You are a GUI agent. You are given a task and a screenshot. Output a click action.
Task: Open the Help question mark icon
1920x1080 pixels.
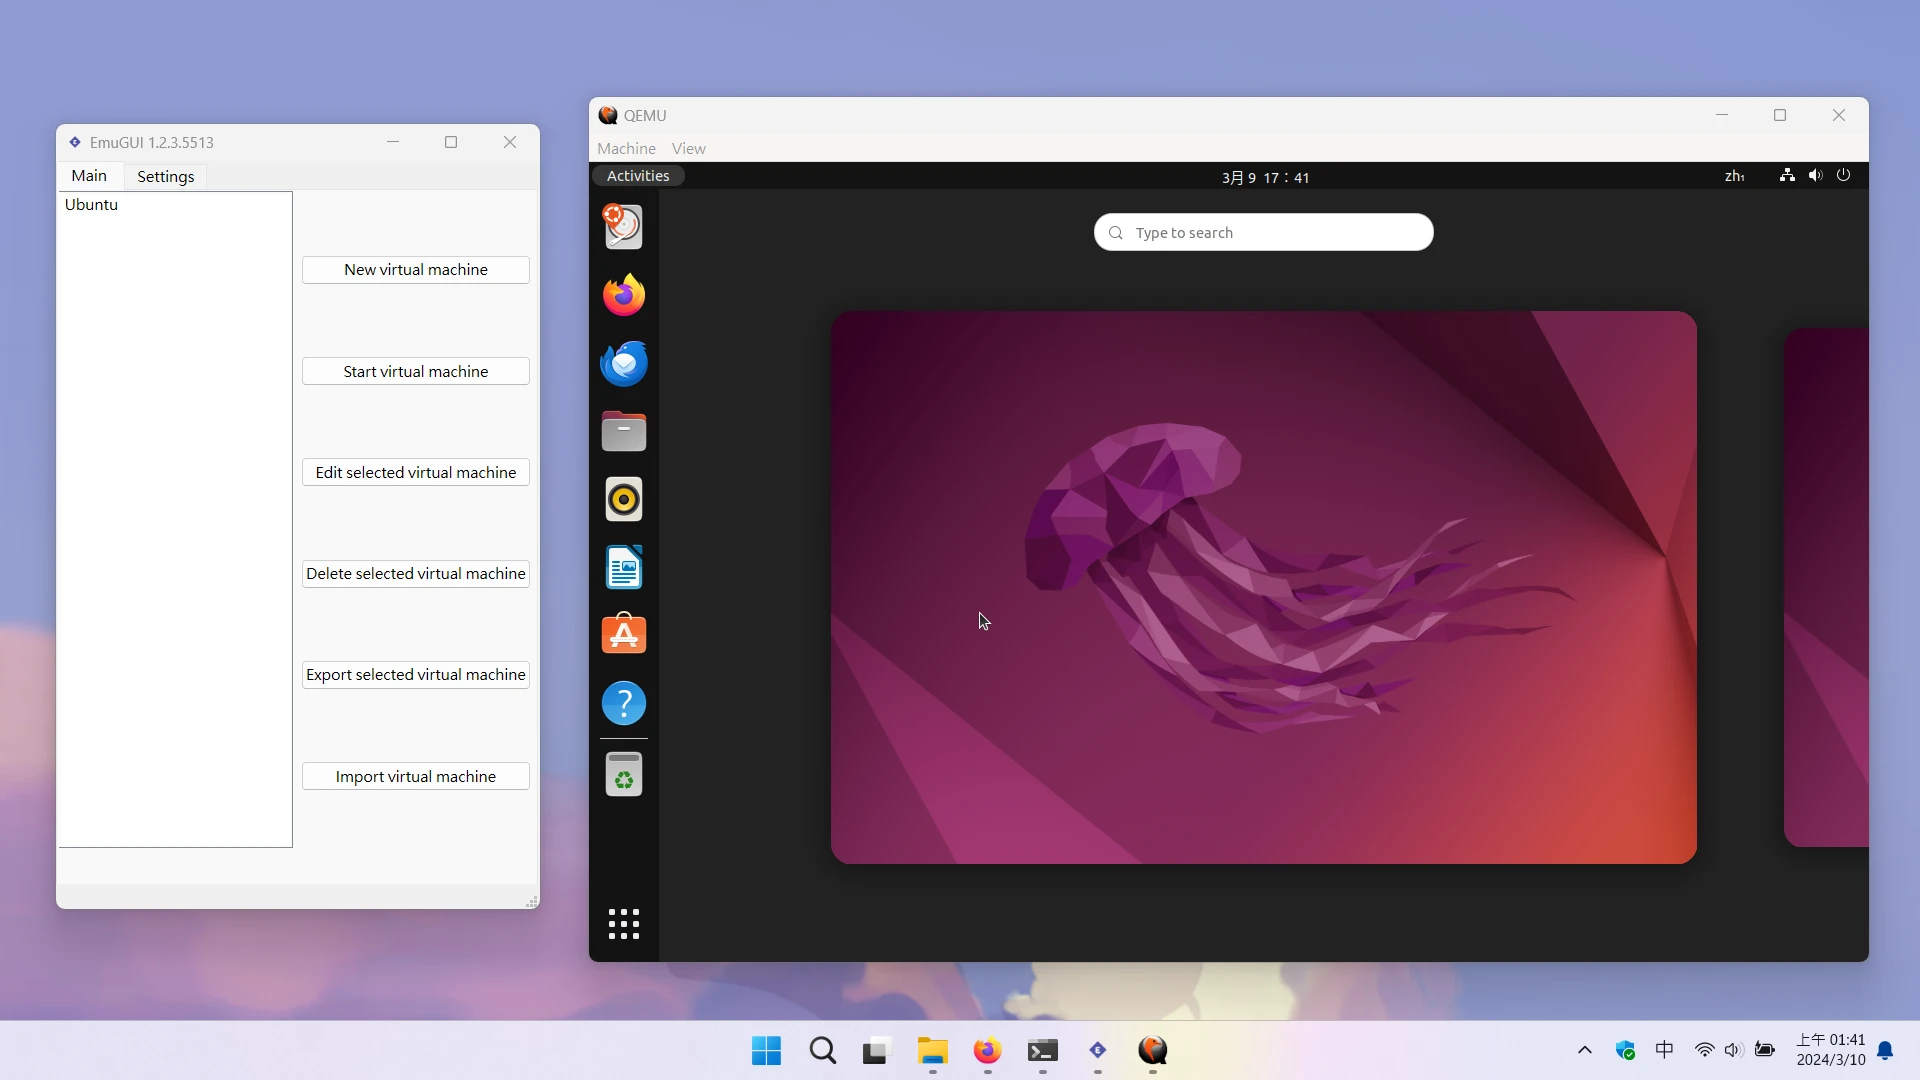point(624,703)
